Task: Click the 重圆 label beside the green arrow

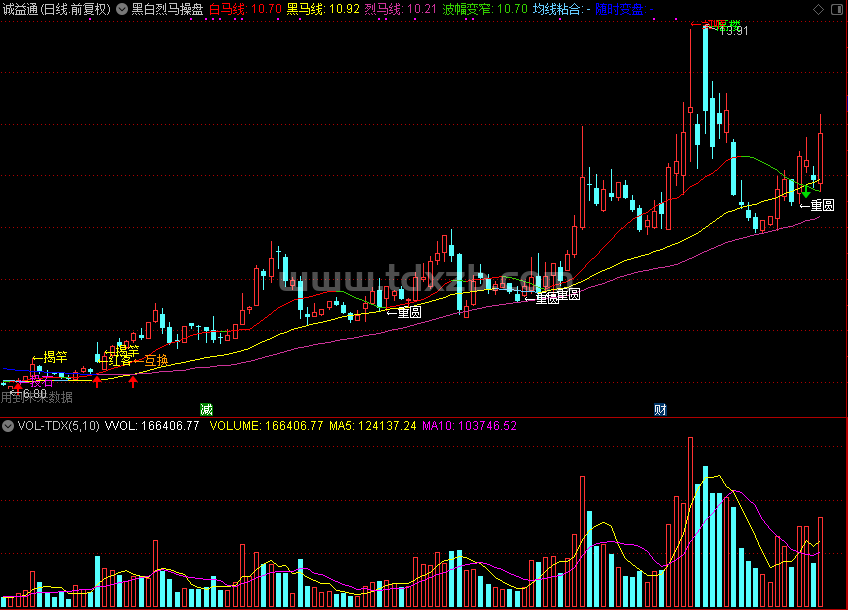Action: coord(822,205)
